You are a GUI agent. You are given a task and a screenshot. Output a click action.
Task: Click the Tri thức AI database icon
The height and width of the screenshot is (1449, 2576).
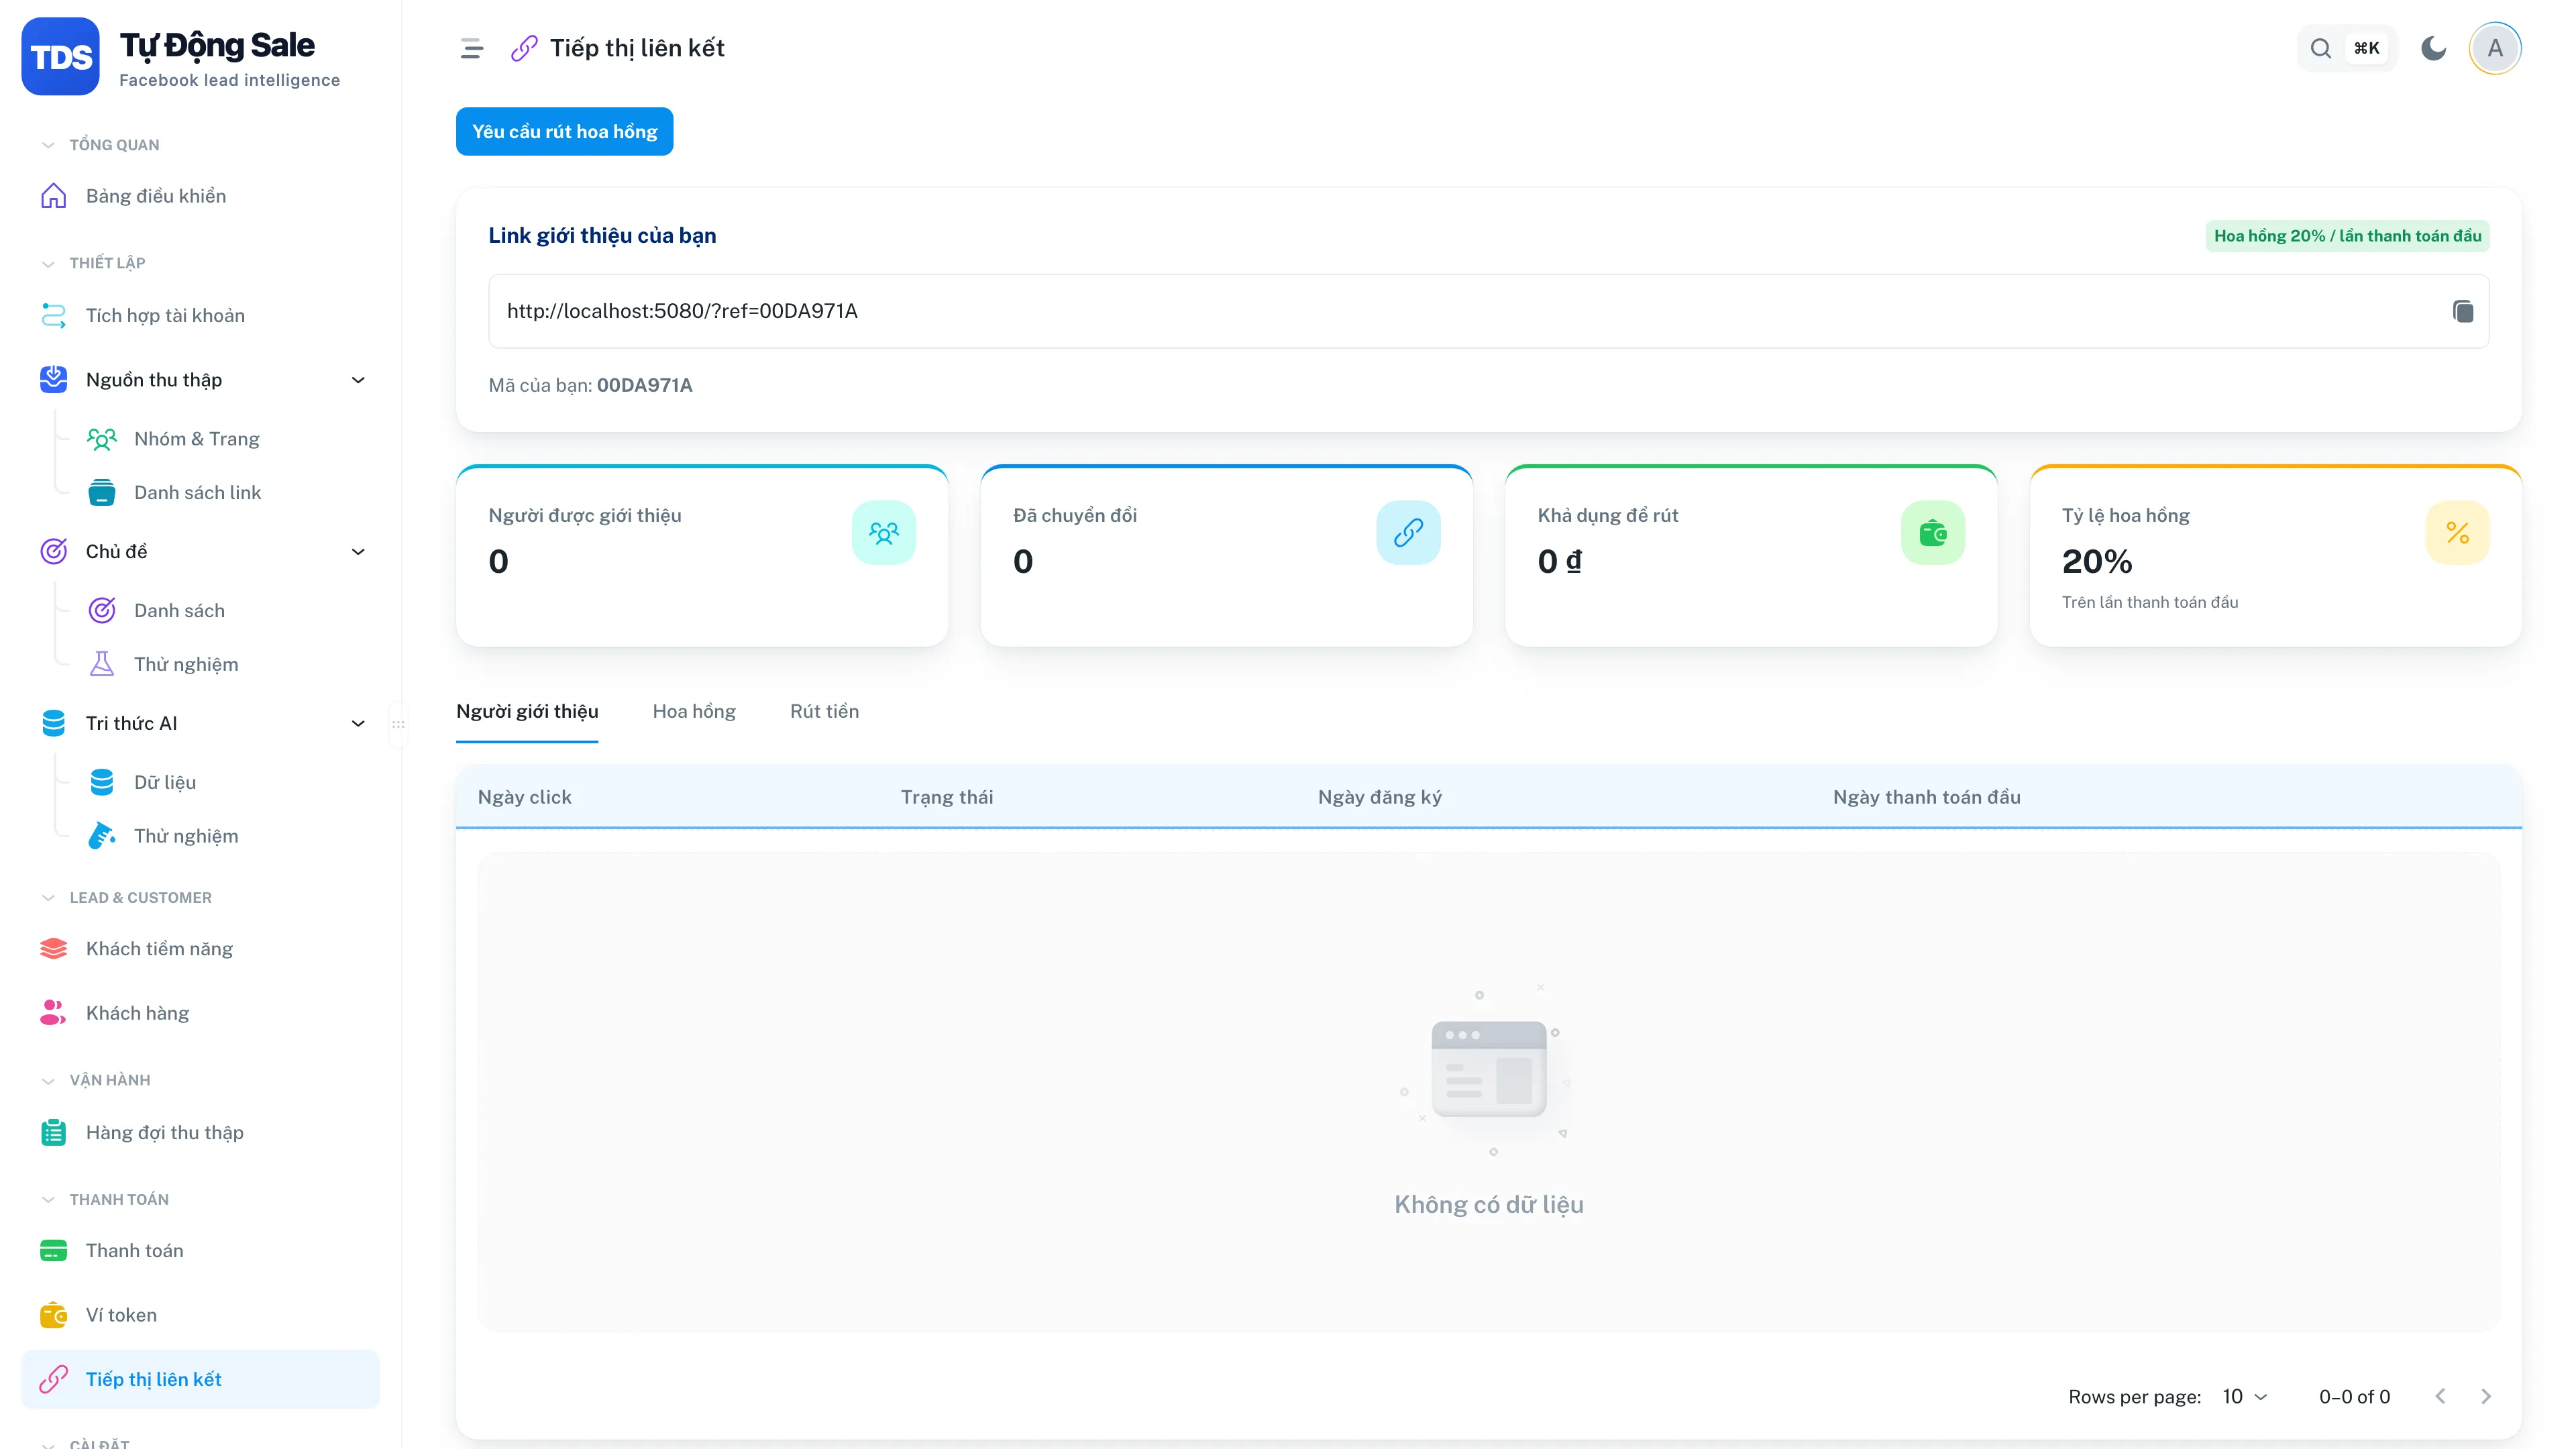53,723
